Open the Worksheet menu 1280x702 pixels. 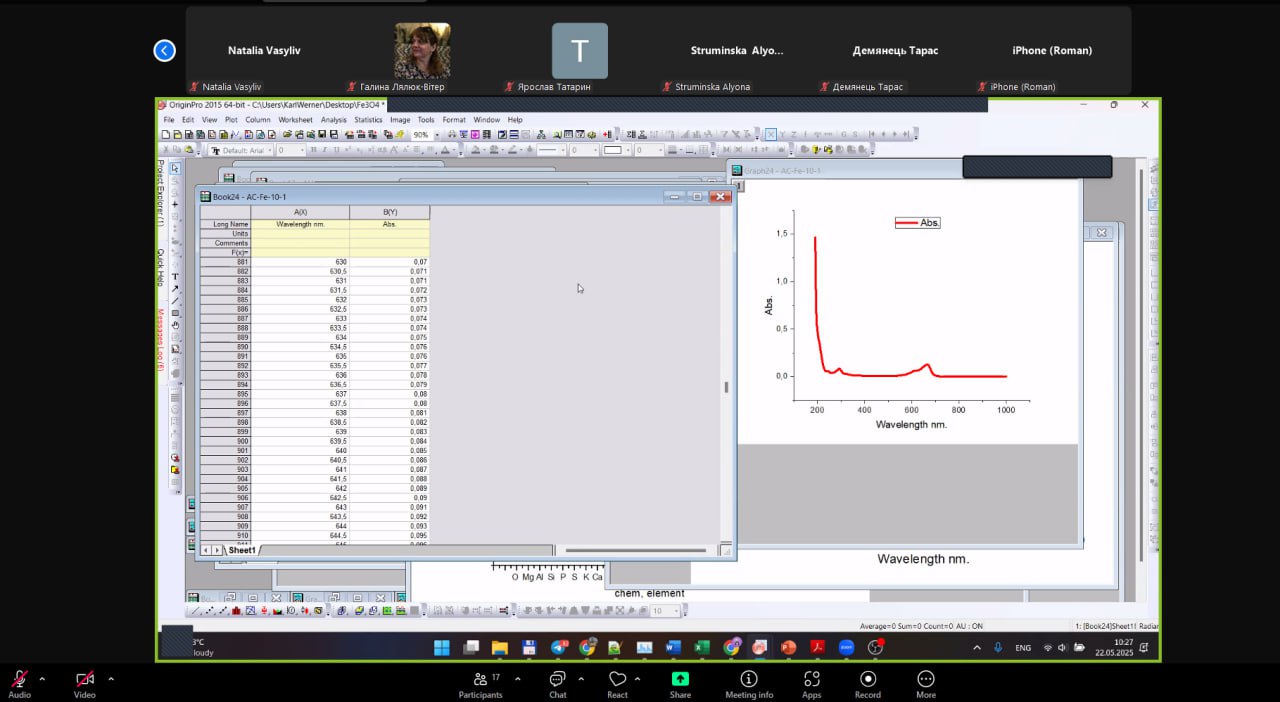coord(295,120)
